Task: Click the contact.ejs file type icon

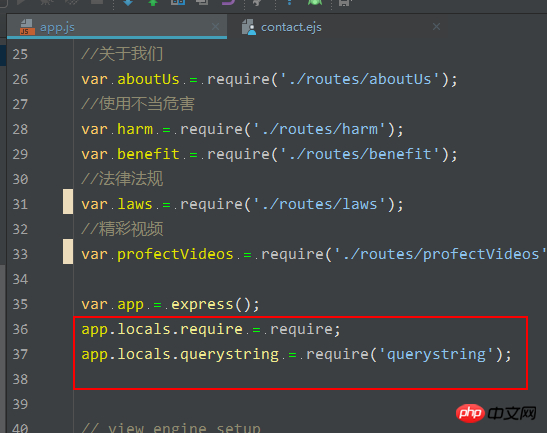Action: click(249, 27)
